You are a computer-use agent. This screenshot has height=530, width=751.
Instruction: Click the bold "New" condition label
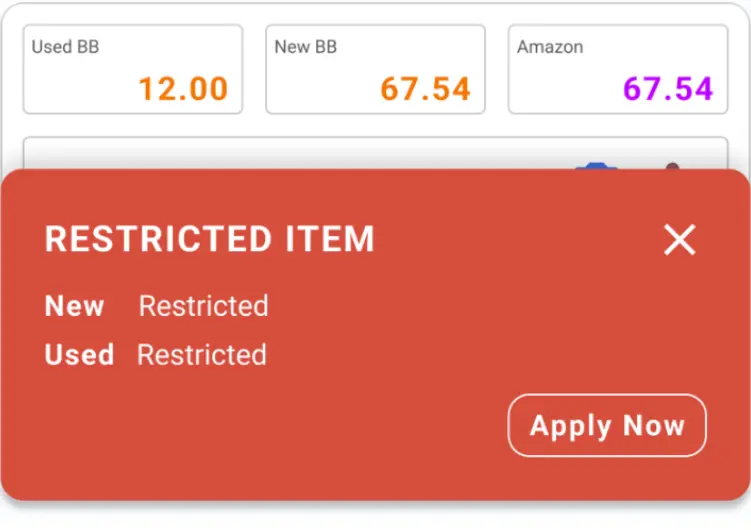[75, 306]
